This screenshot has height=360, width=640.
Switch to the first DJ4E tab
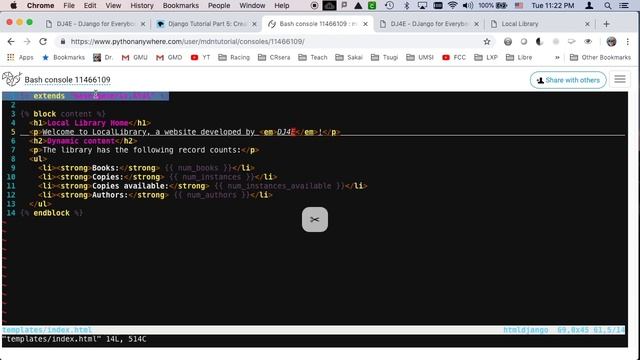tap(95, 24)
